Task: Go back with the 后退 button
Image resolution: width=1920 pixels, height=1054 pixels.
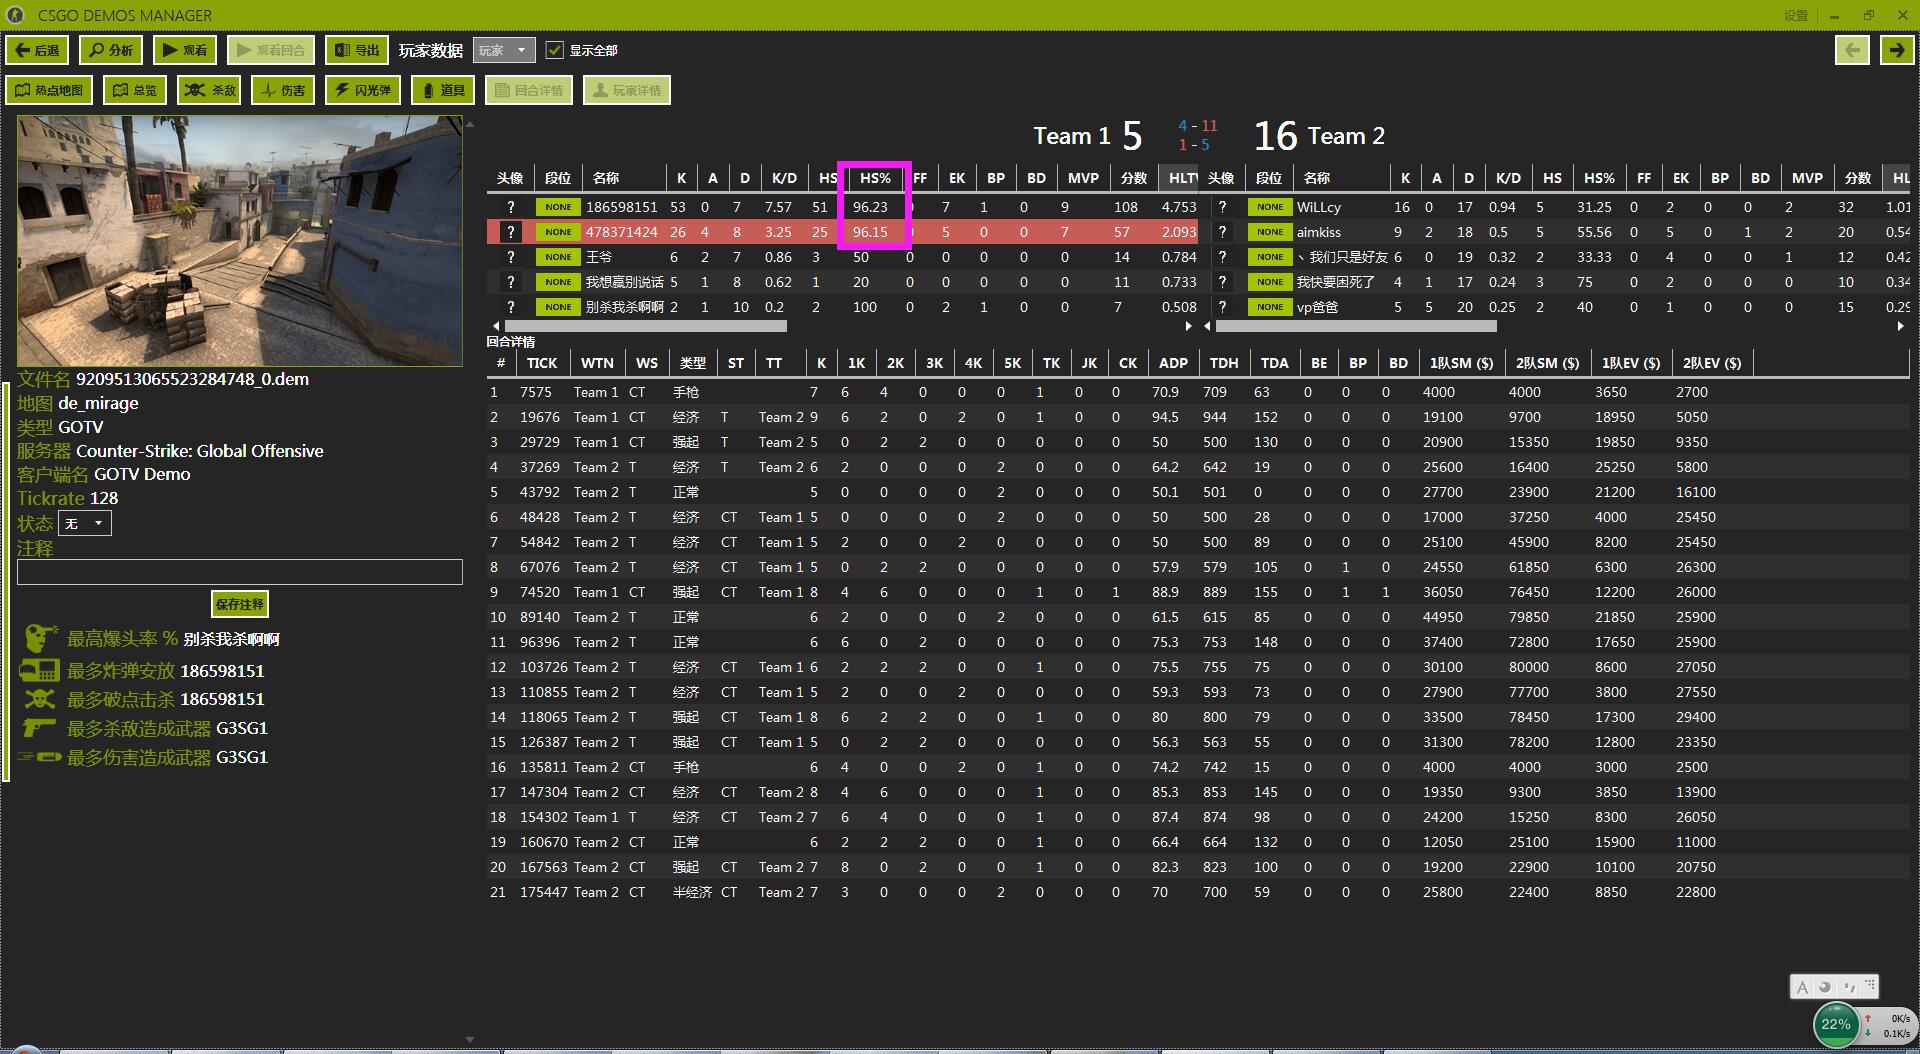Action: pyautogui.click(x=37, y=50)
